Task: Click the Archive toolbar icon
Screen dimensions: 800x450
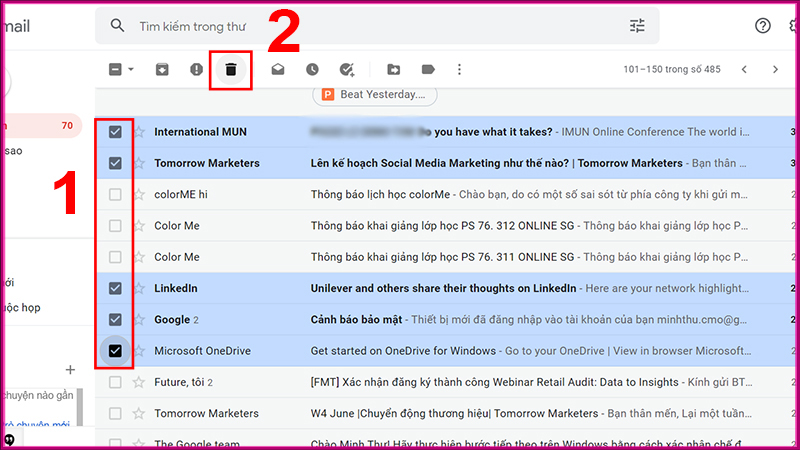Action: click(162, 69)
